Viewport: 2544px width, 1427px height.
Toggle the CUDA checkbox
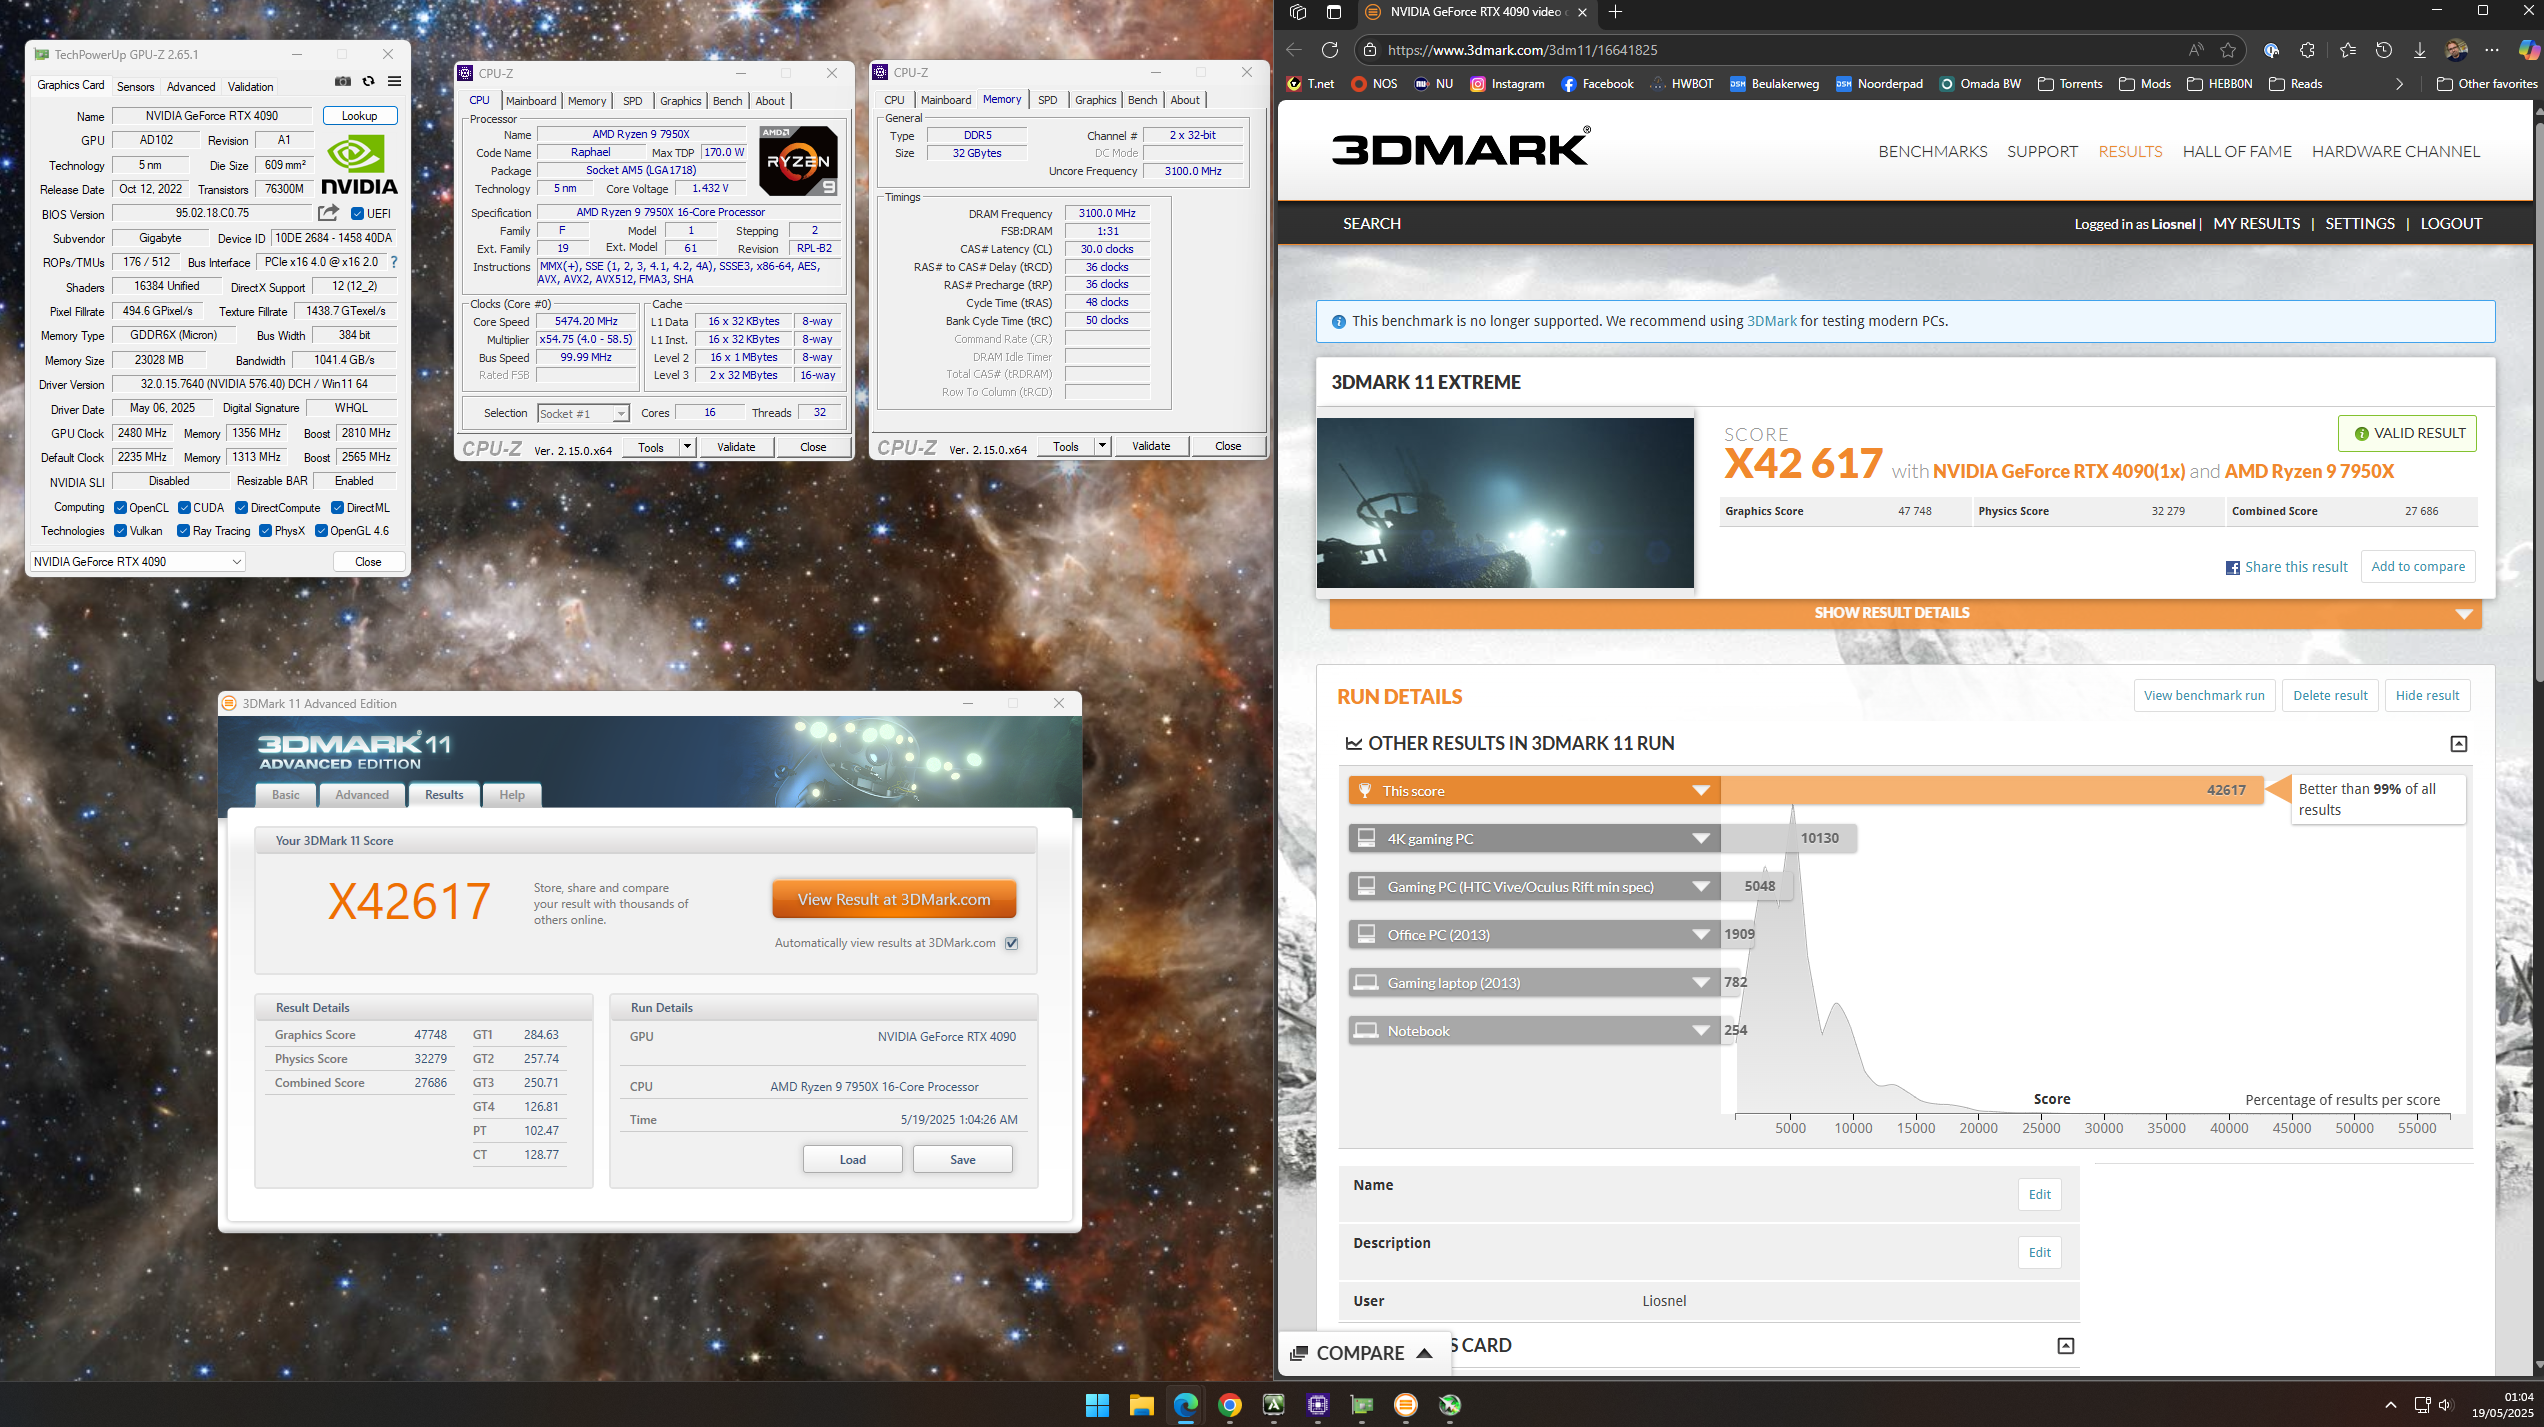tap(184, 508)
